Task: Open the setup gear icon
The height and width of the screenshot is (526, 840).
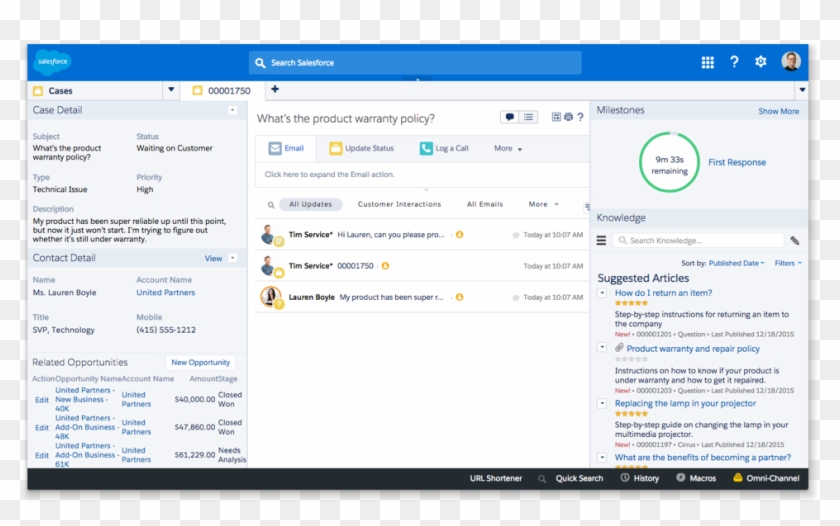Action: (760, 62)
